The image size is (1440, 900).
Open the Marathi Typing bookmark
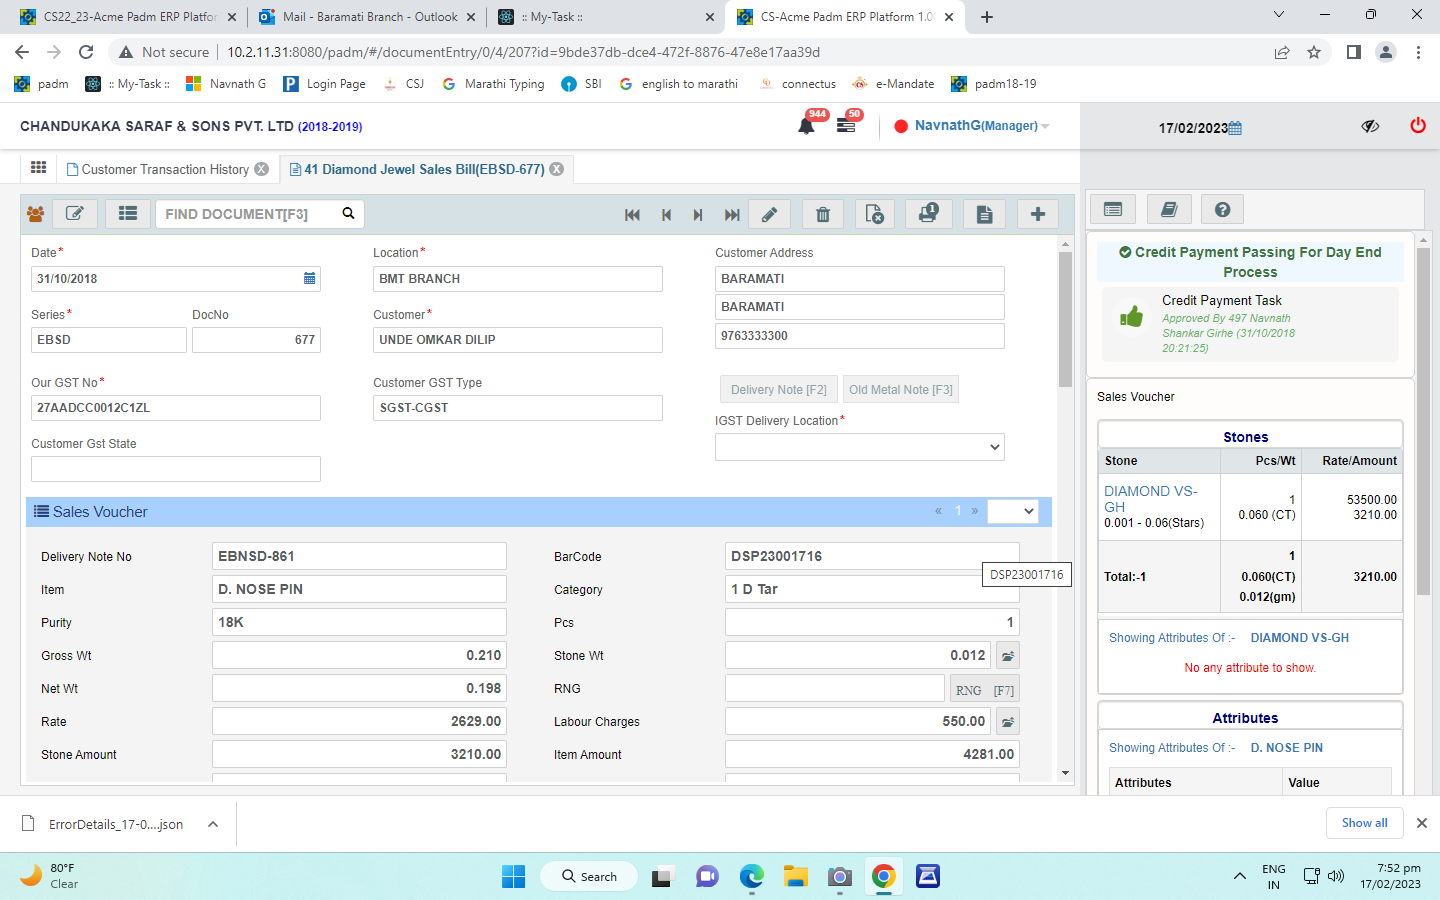click(x=493, y=84)
